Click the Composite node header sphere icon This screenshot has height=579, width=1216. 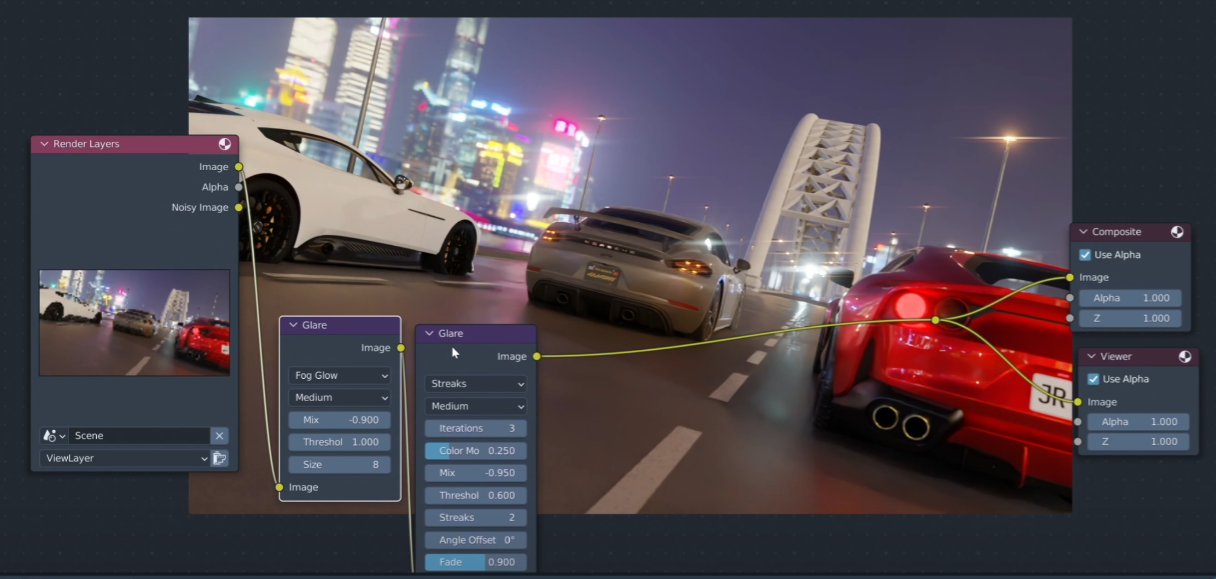[x=1177, y=232]
